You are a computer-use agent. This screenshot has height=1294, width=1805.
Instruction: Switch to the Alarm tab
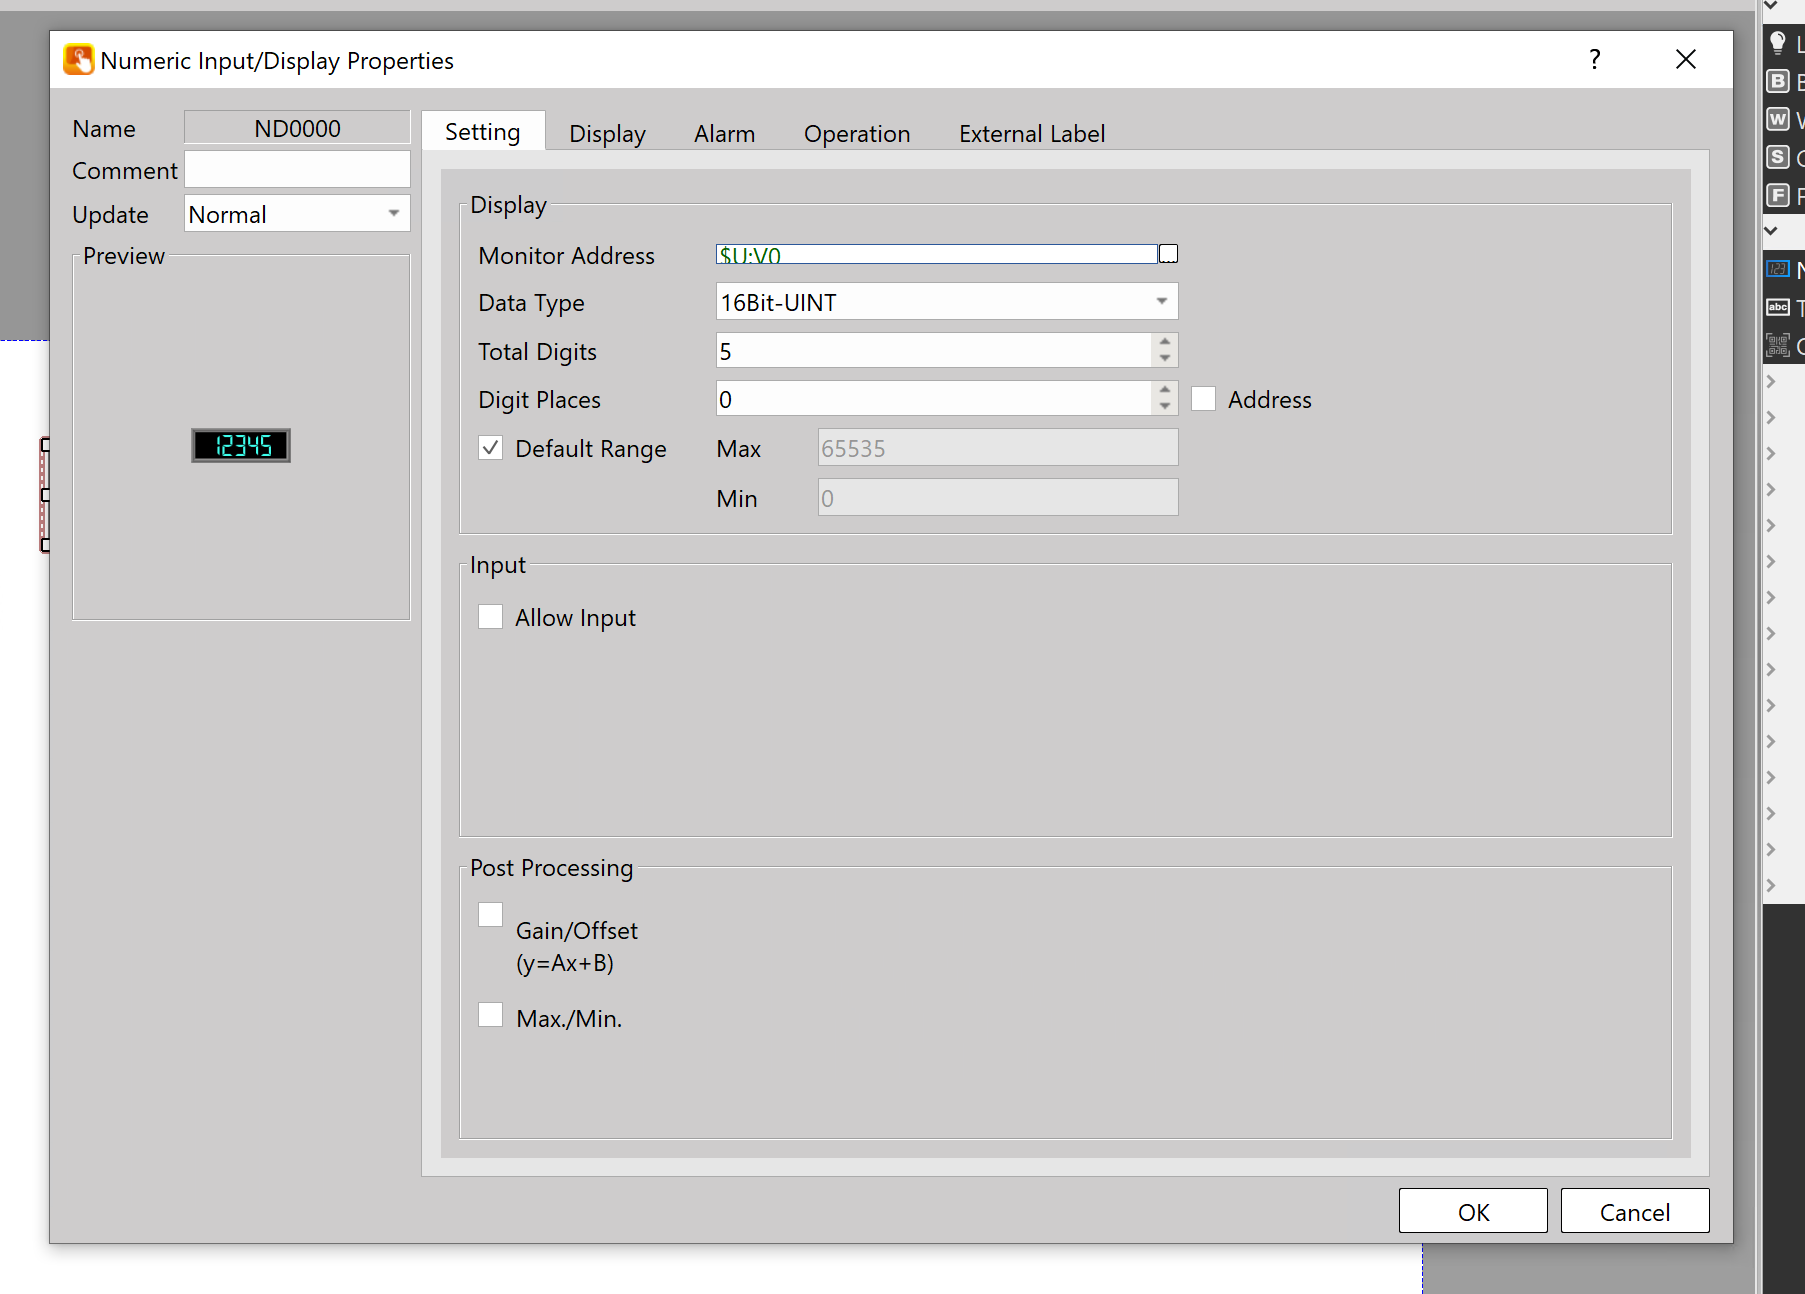[x=724, y=134]
